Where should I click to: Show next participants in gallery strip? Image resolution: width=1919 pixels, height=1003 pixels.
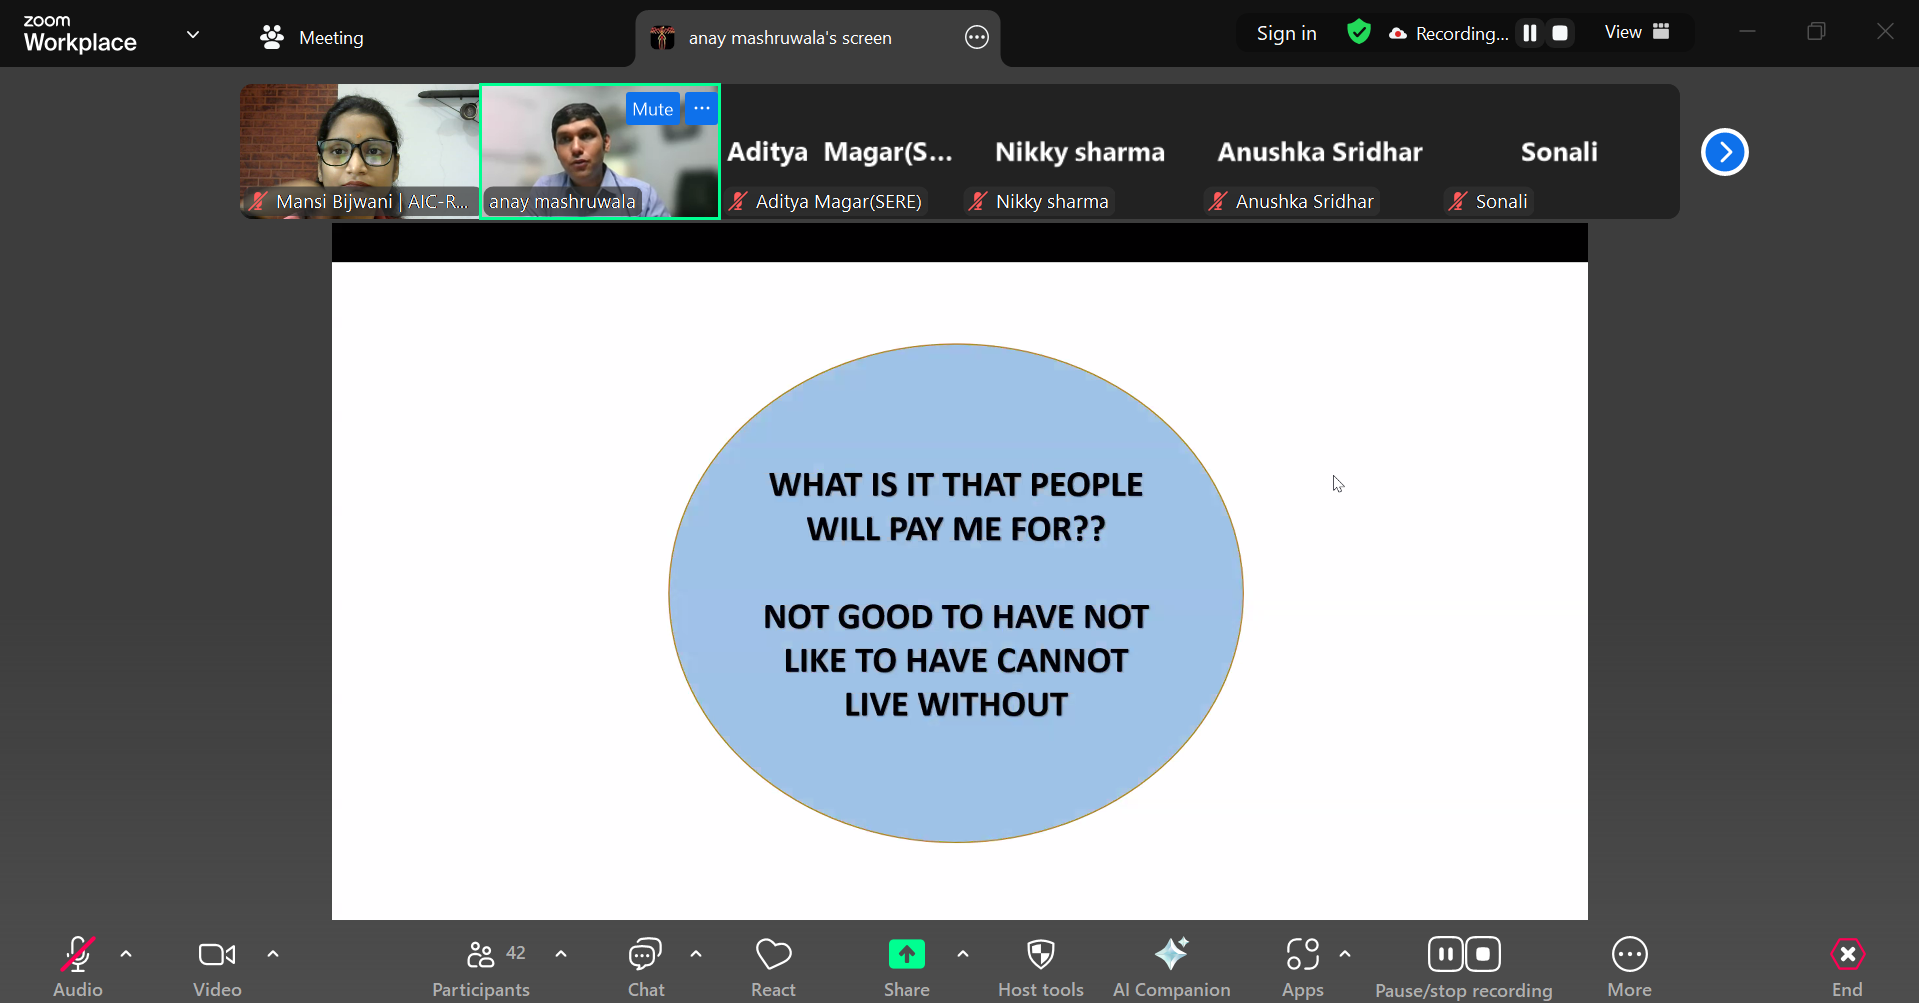coord(1724,152)
